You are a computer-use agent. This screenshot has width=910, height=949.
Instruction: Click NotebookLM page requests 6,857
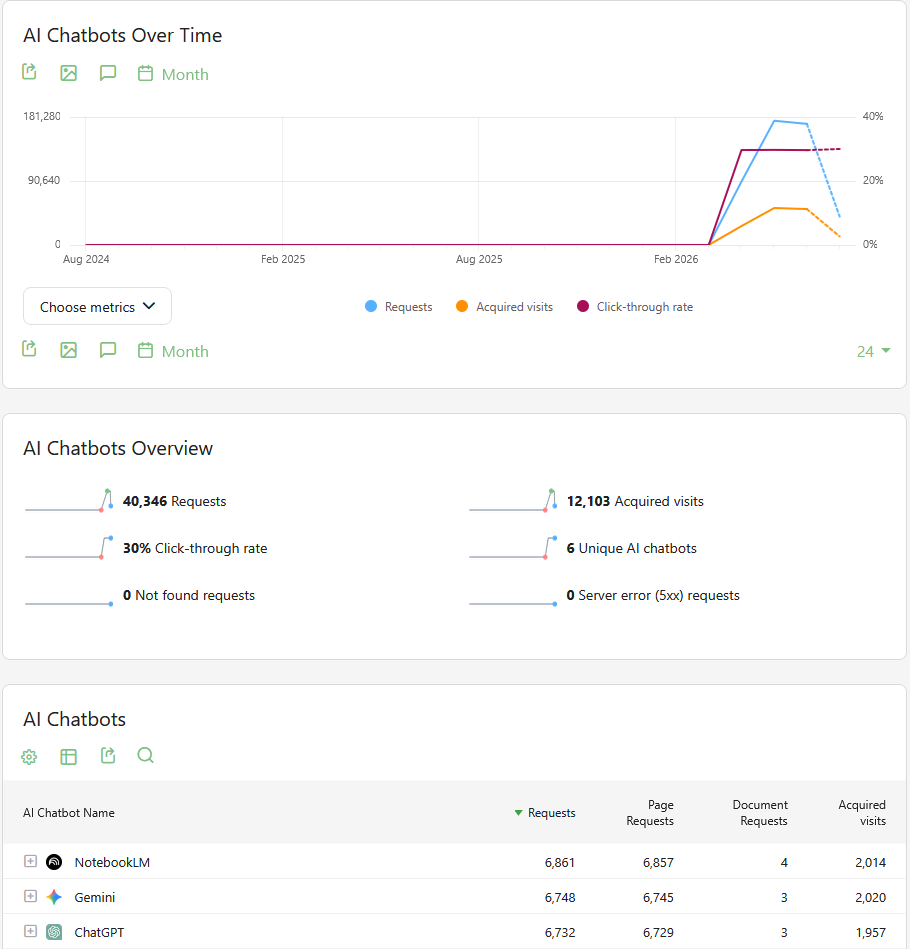pyautogui.click(x=658, y=862)
